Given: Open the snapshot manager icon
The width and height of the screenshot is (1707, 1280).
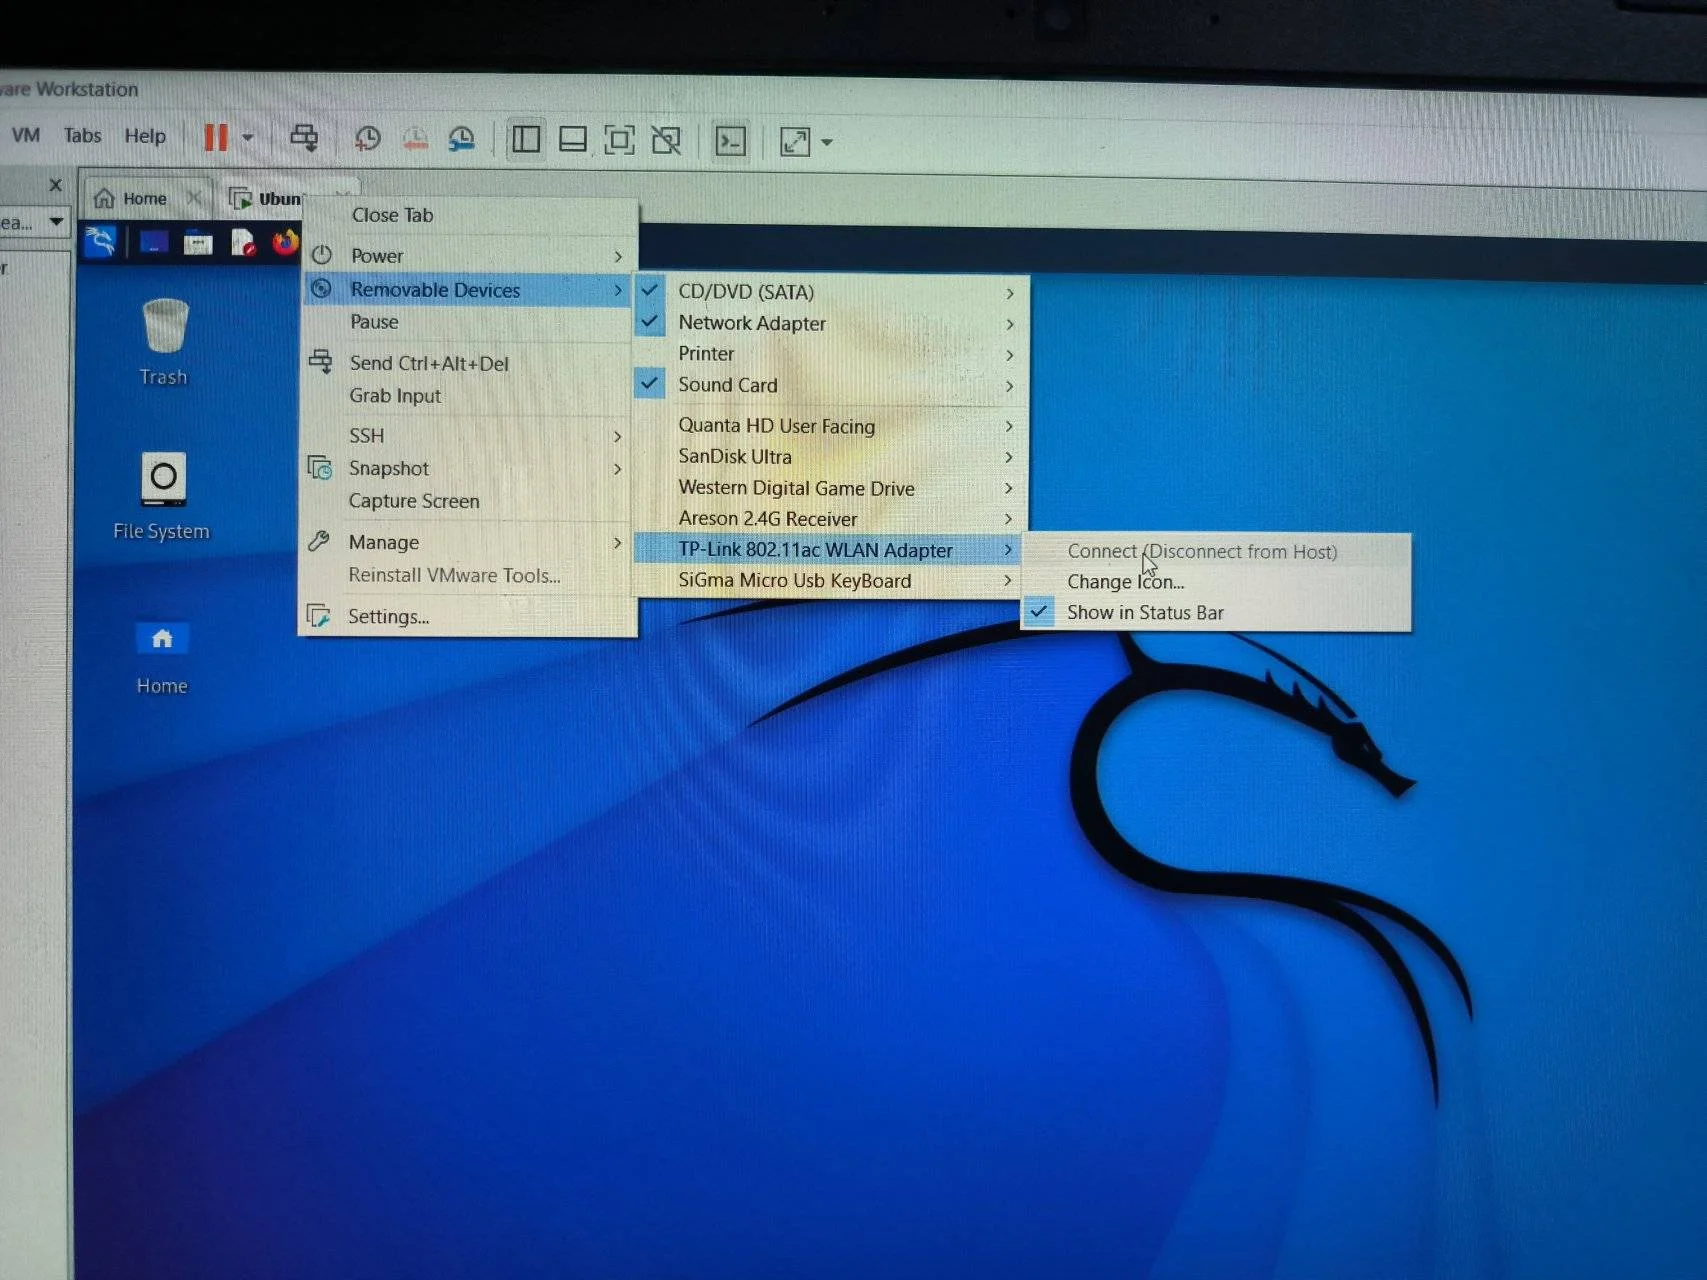Looking at the screenshot, I should 461,140.
